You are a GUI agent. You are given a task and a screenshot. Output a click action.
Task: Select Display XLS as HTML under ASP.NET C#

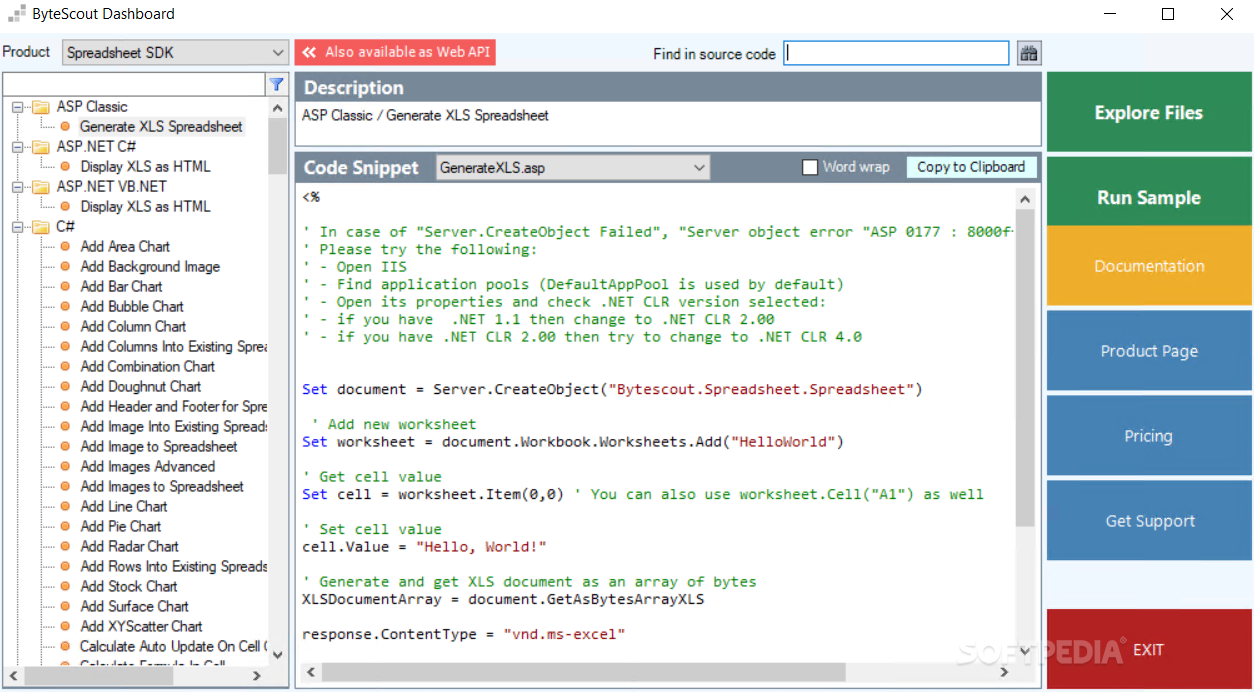[145, 167]
